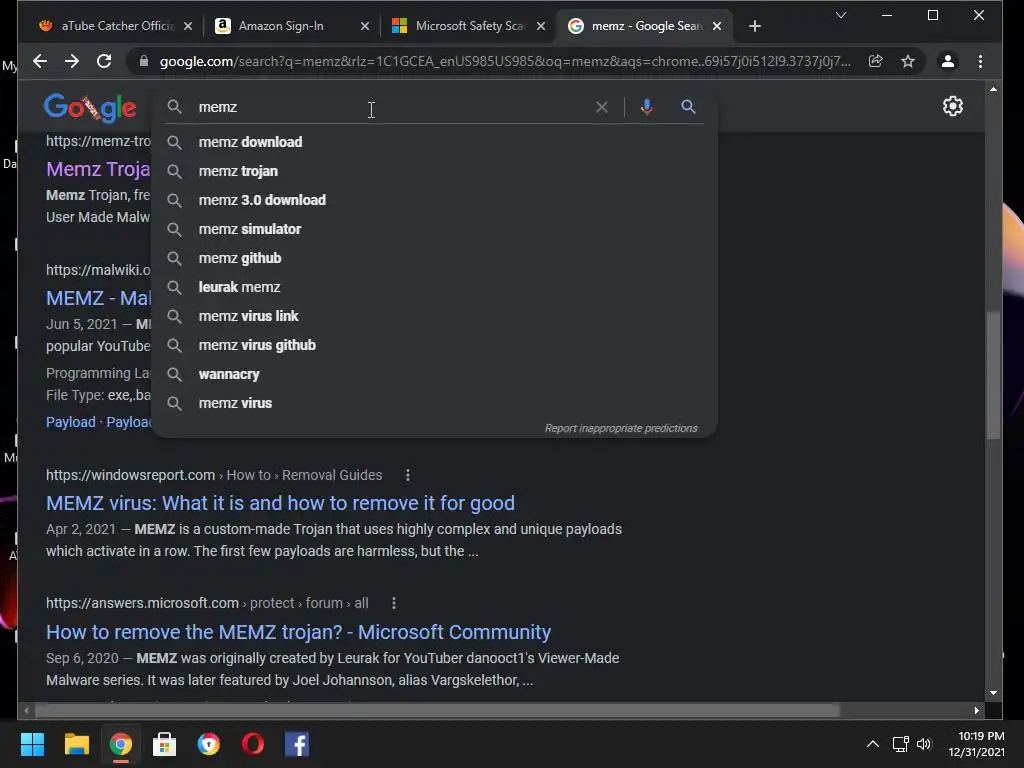Choose the 'memz trojan' suggestion

click(x=434, y=171)
